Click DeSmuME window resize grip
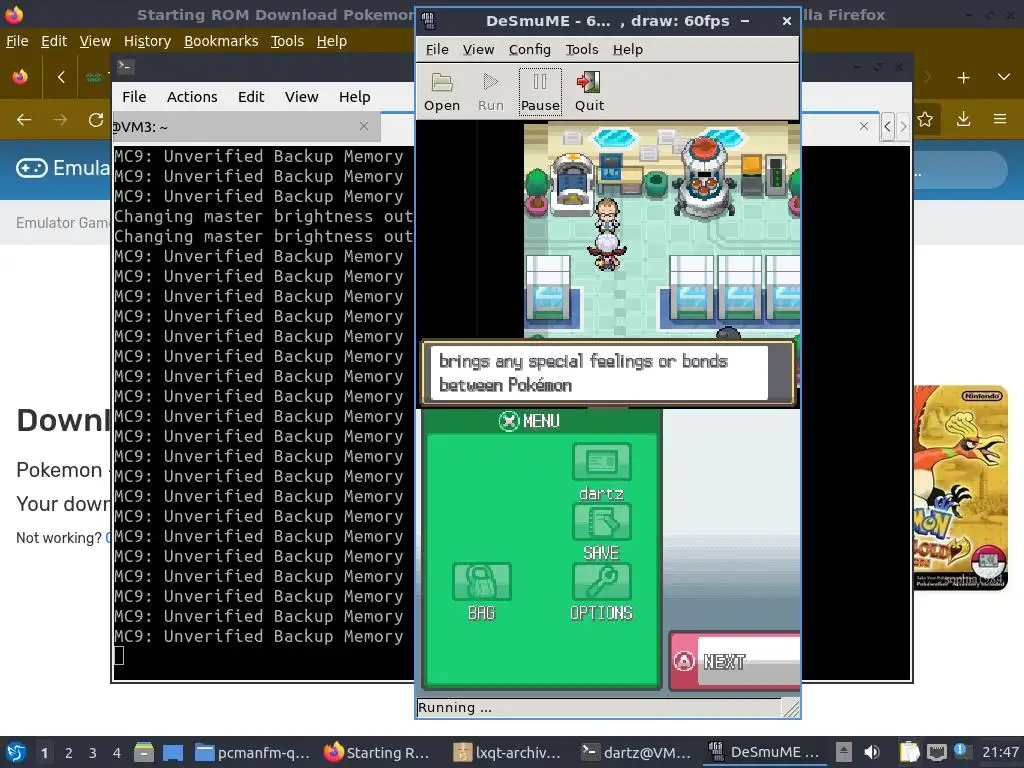 pos(791,708)
